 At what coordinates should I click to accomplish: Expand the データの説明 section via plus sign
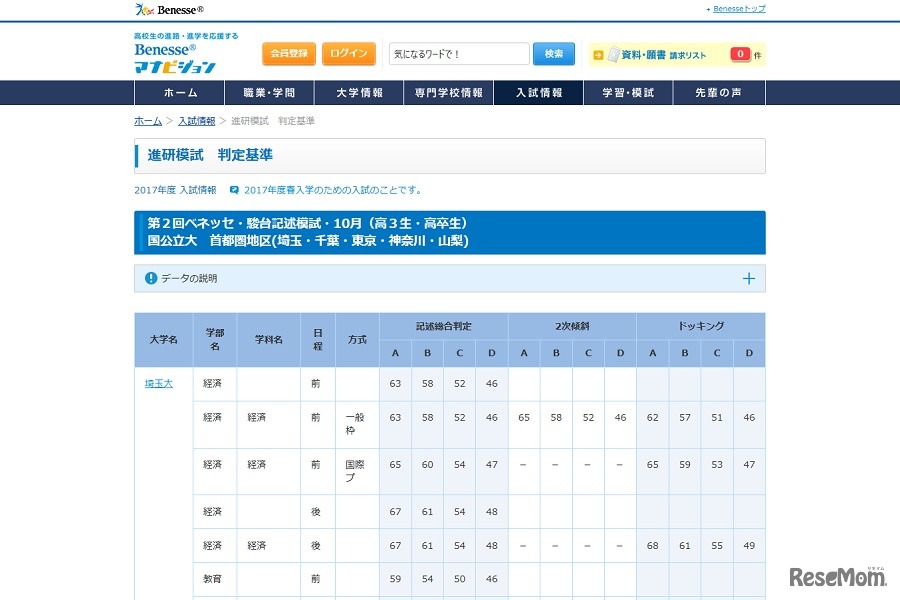748,279
